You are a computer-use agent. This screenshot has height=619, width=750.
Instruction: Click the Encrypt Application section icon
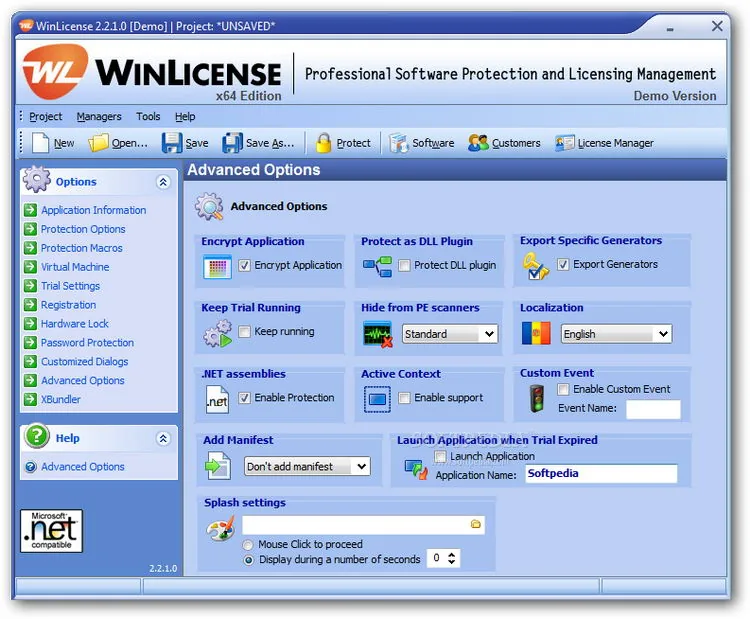pos(217,266)
